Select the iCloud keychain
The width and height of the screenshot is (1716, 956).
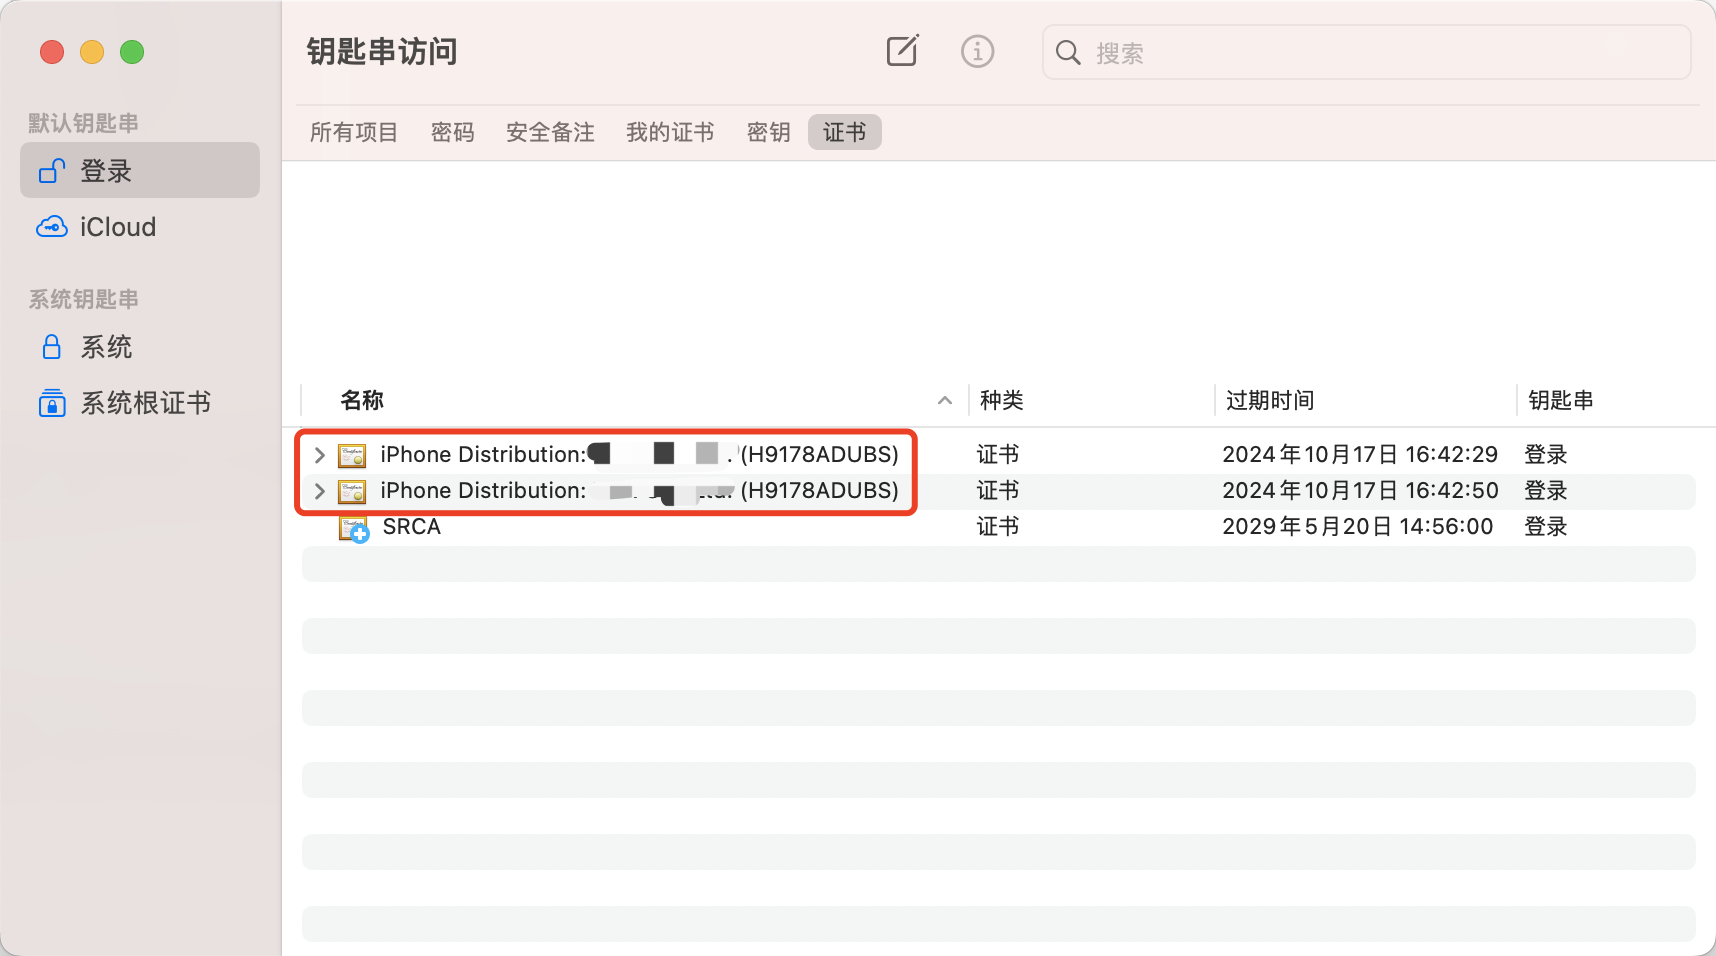pyautogui.click(x=140, y=227)
